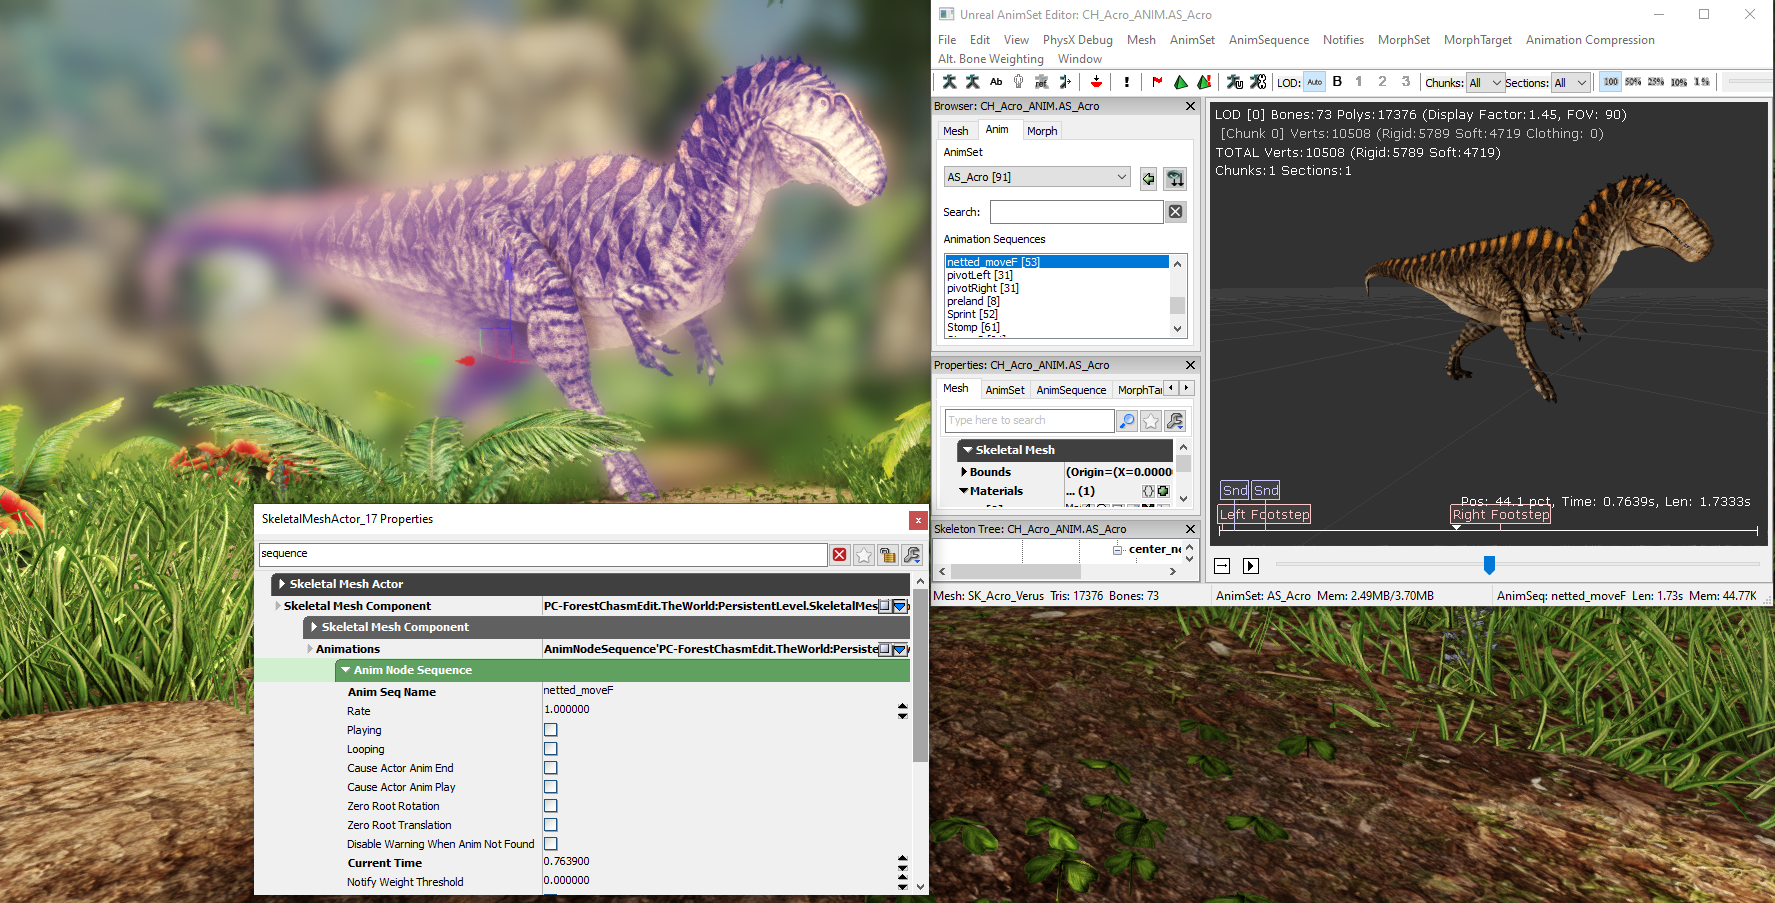Clear the animation Search field with X icon

[1176, 211]
